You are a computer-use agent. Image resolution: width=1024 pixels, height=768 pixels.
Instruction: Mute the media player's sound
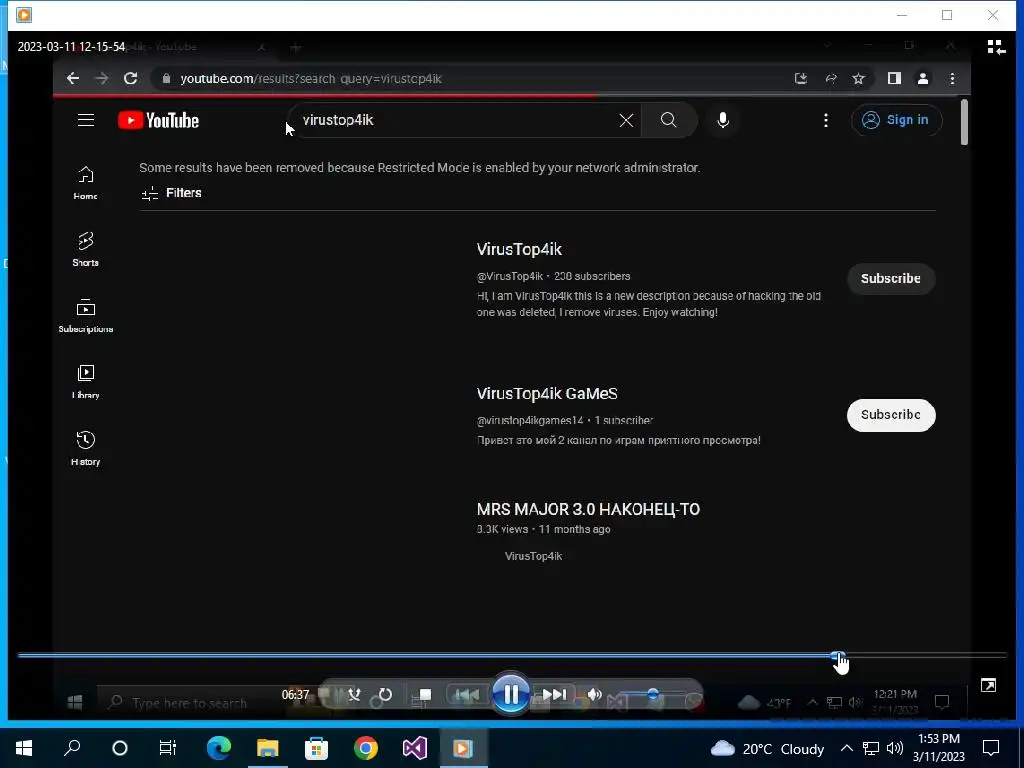click(x=594, y=694)
